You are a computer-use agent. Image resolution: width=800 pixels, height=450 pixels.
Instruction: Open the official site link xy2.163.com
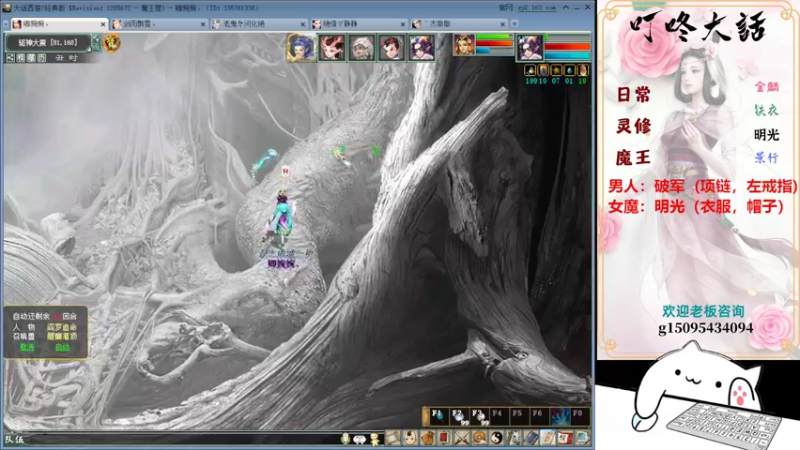[x=537, y=8]
